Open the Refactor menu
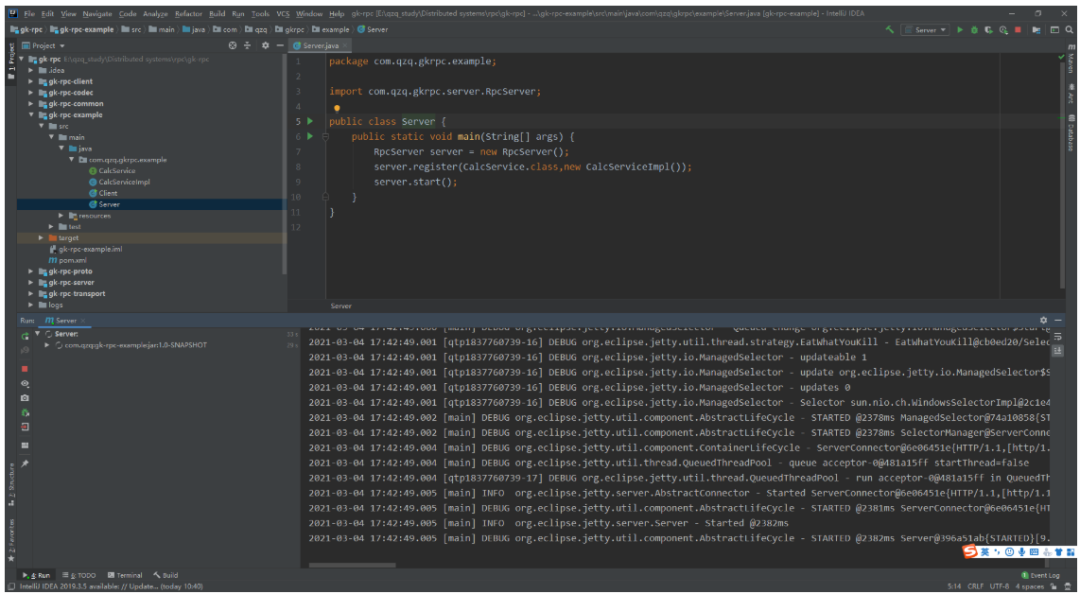The image size is (1080, 594). pyautogui.click(x=188, y=14)
